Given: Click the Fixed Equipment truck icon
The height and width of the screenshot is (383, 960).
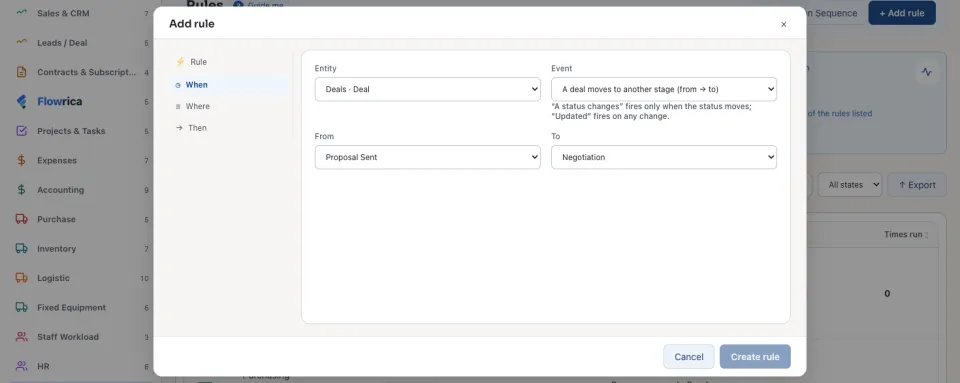Looking at the screenshot, I should click(x=21, y=307).
